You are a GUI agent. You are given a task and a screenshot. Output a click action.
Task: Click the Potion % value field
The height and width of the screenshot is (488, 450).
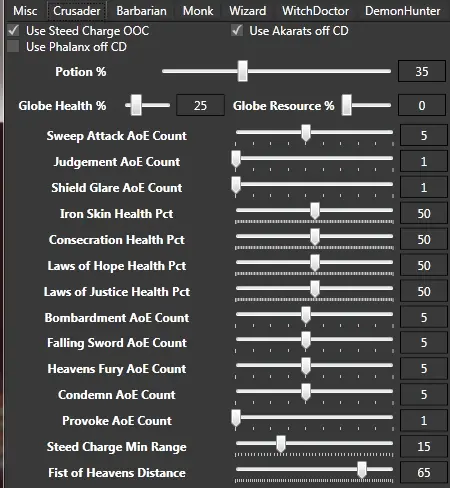[x=422, y=71]
